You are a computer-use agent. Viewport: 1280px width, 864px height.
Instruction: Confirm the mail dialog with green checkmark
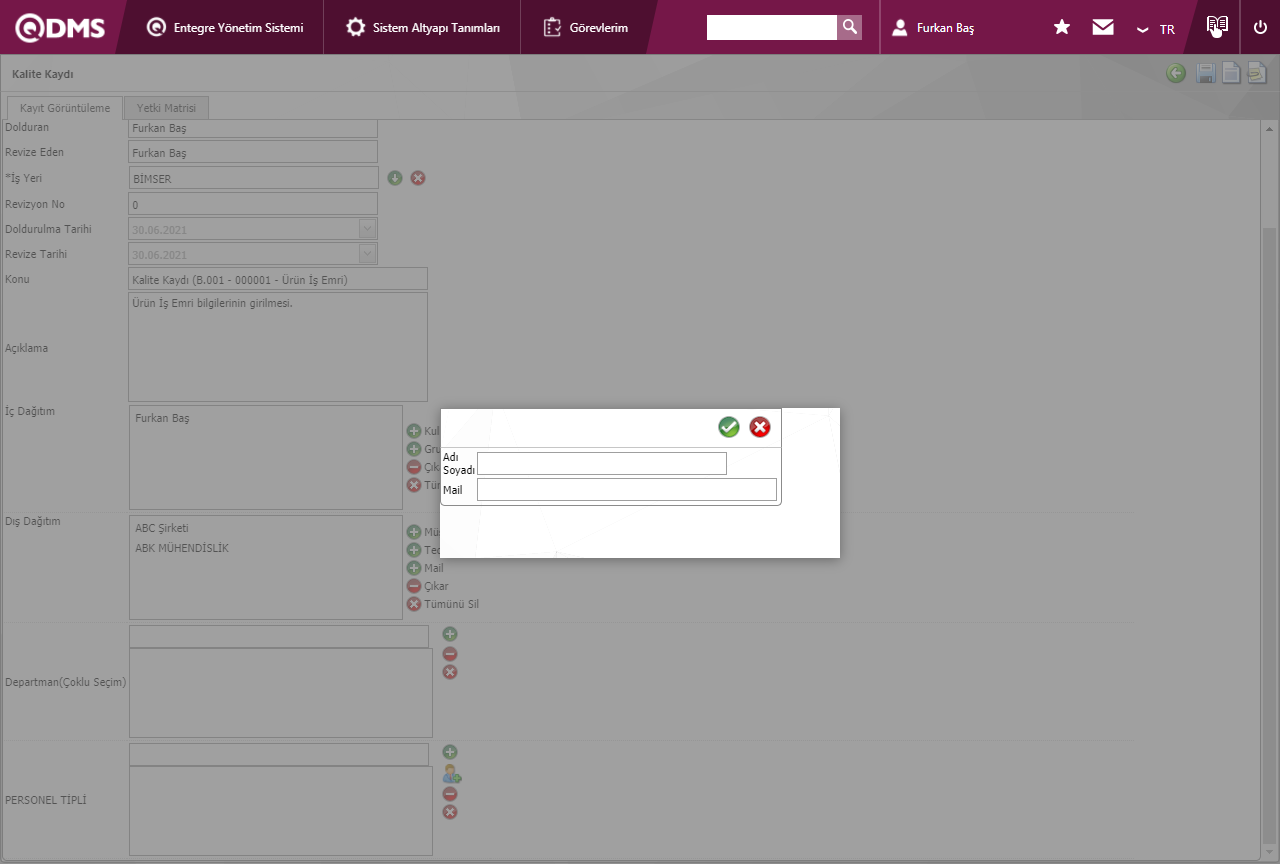(x=729, y=427)
